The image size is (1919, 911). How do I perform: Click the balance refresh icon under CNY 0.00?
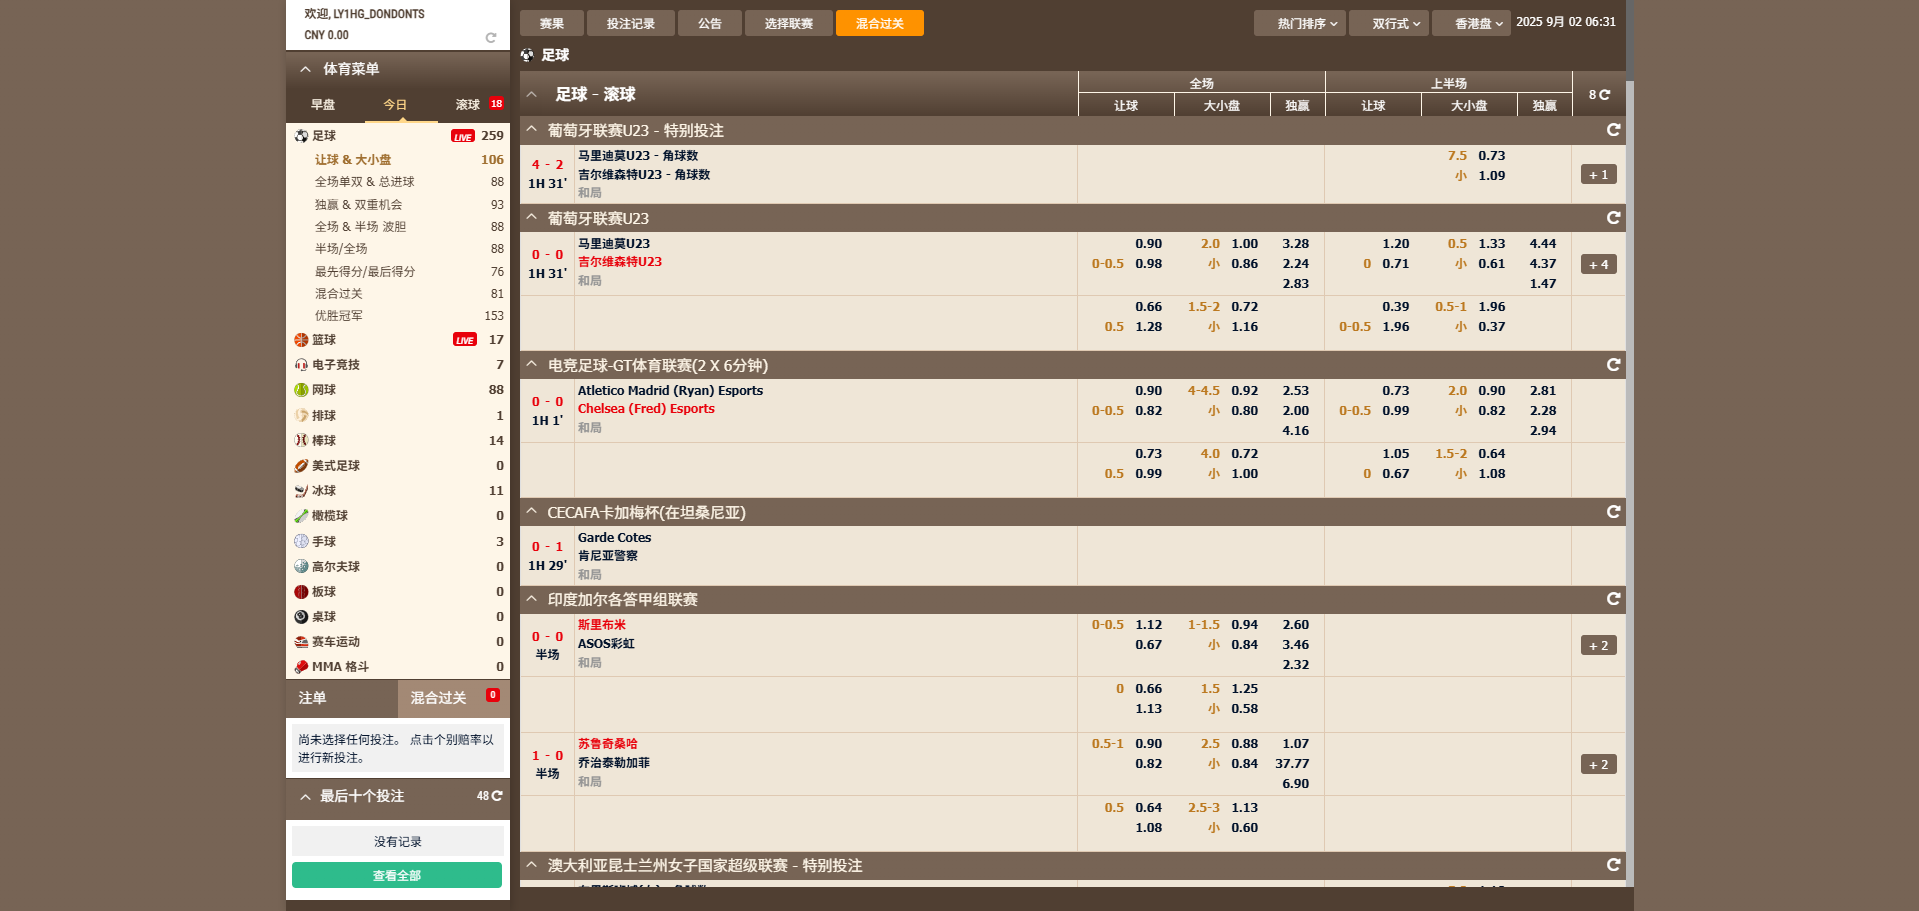(490, 38)
